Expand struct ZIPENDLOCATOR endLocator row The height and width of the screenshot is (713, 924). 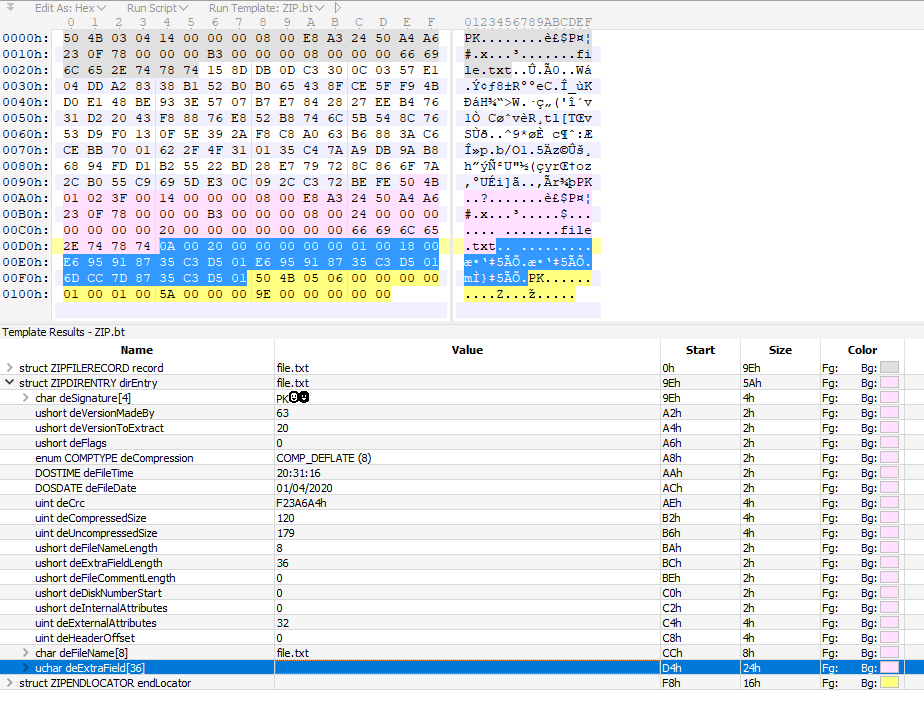tap(9, 682)
